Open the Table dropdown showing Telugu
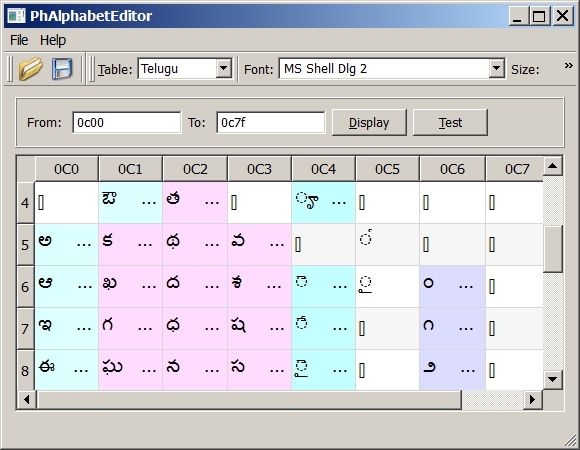This screenshot has height=450, width=580. point(185,68)
